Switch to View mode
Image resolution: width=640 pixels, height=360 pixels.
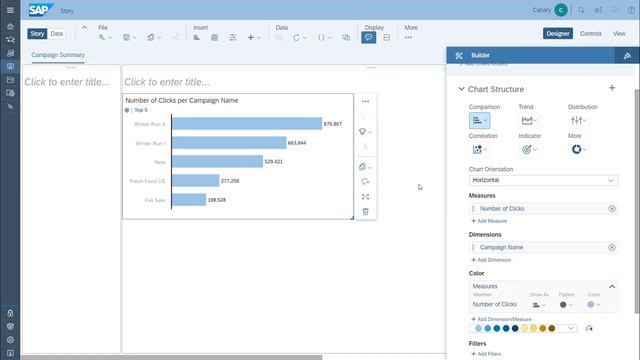619,33
